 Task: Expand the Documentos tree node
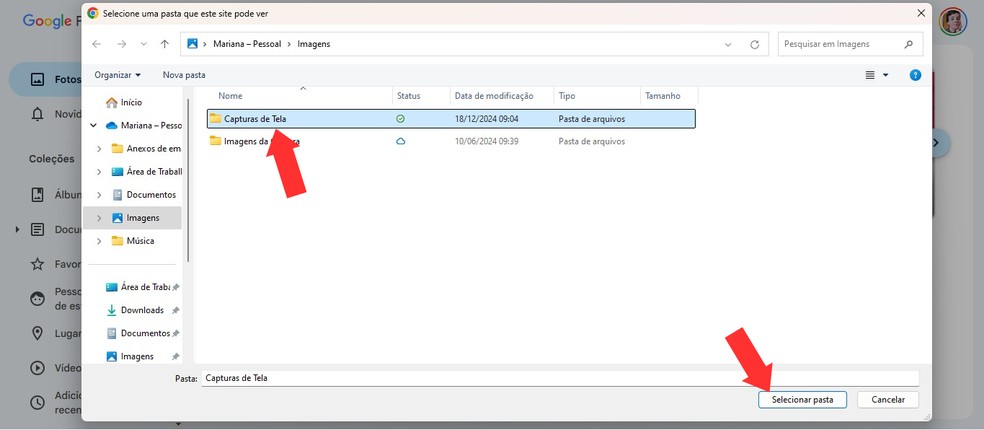99,195
